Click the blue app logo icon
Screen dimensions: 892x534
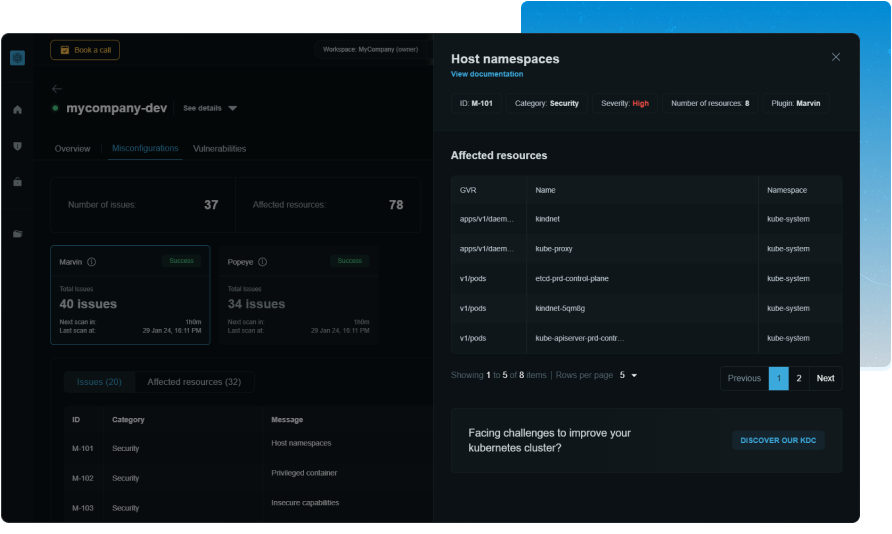point(17,58)
